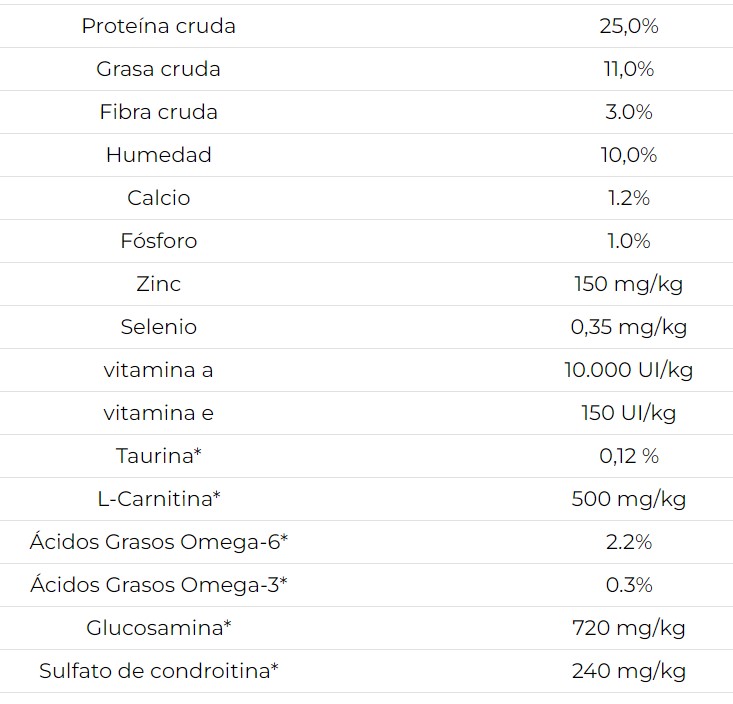Image resolution: width=733 pixels, height=704 pixels.
Task: Select the 25,0% protein value
Action: [x=628, y=26]
